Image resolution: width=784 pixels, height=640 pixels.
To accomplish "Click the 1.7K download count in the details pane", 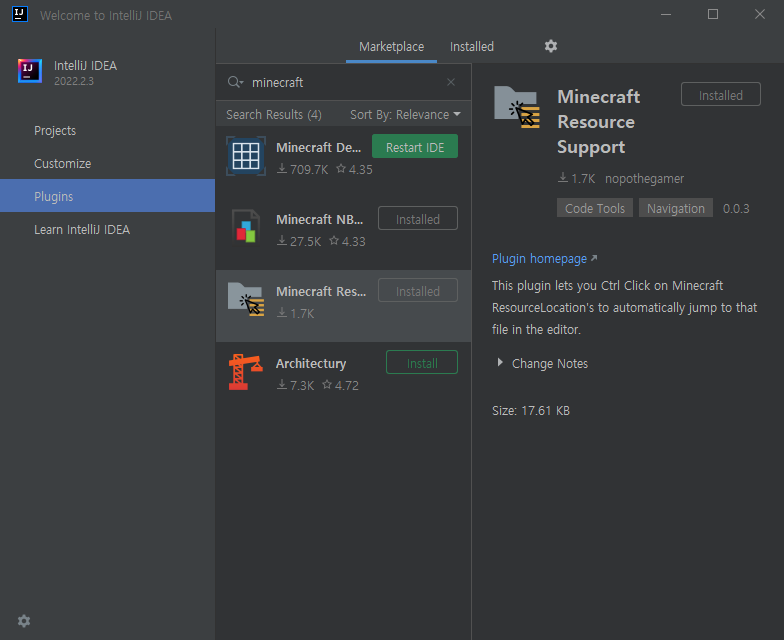I will [577, 178].
